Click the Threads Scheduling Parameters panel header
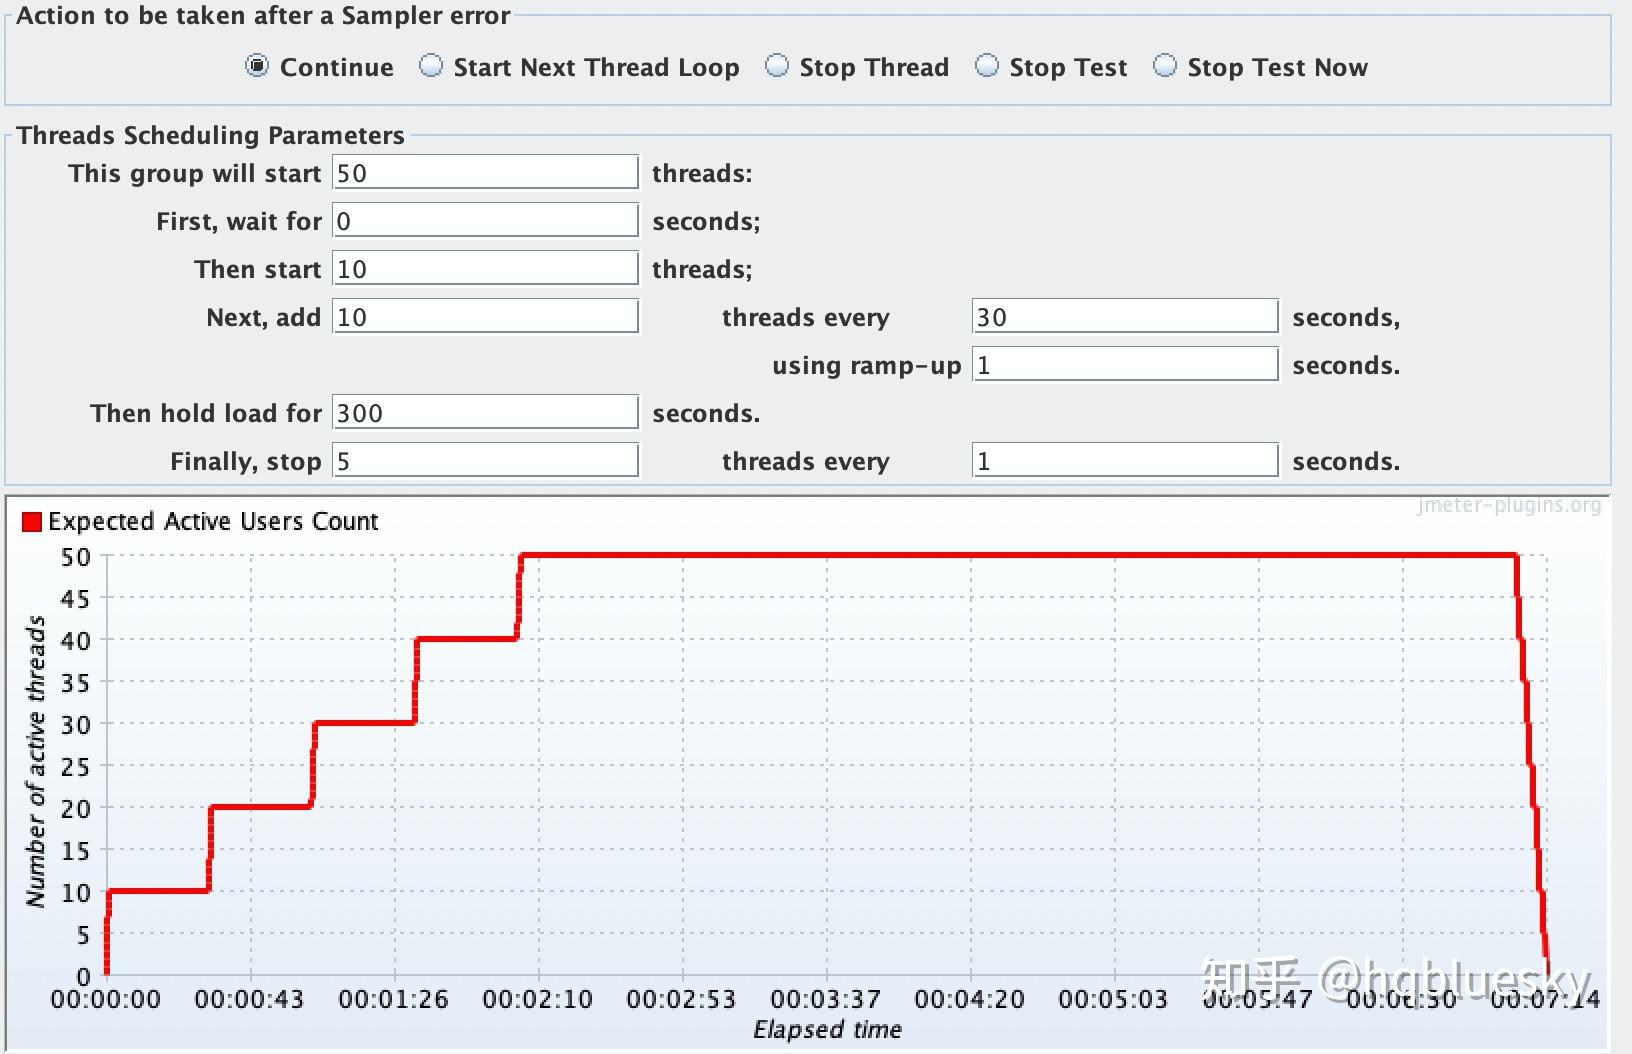The image size is (1632, 1054). pos(209,134)
